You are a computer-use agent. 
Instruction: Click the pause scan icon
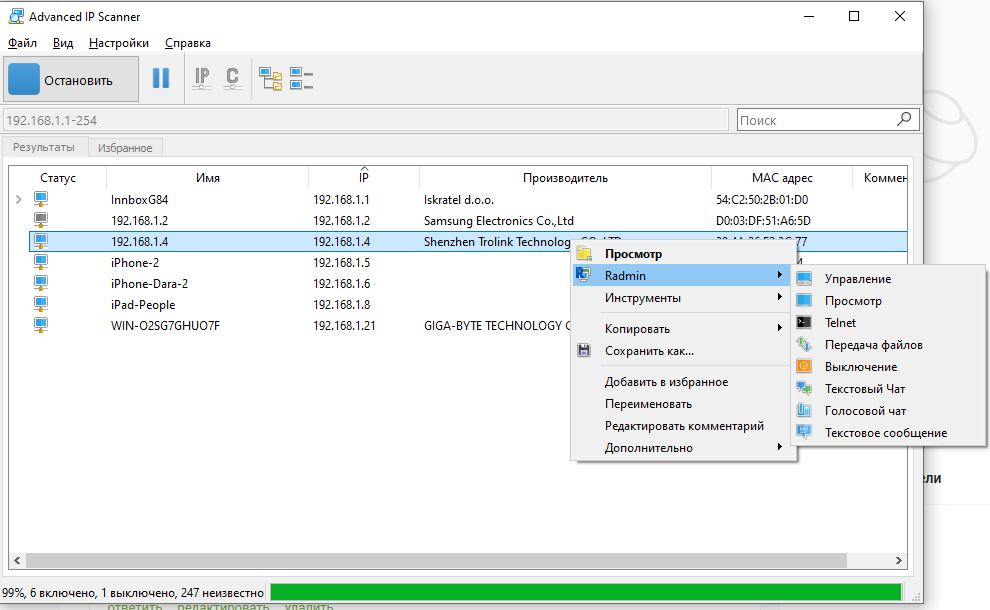point(160,78)
